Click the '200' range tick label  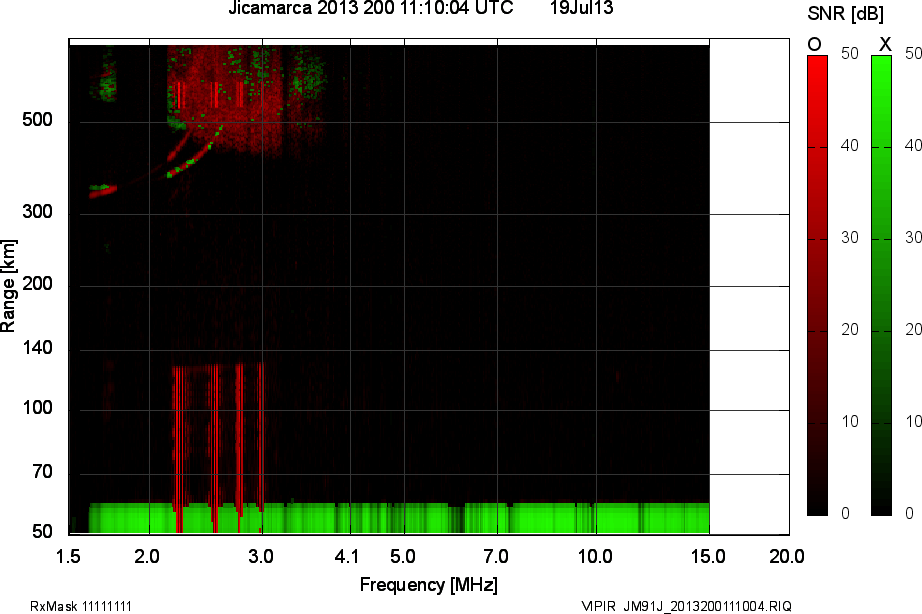coord(37,284)
